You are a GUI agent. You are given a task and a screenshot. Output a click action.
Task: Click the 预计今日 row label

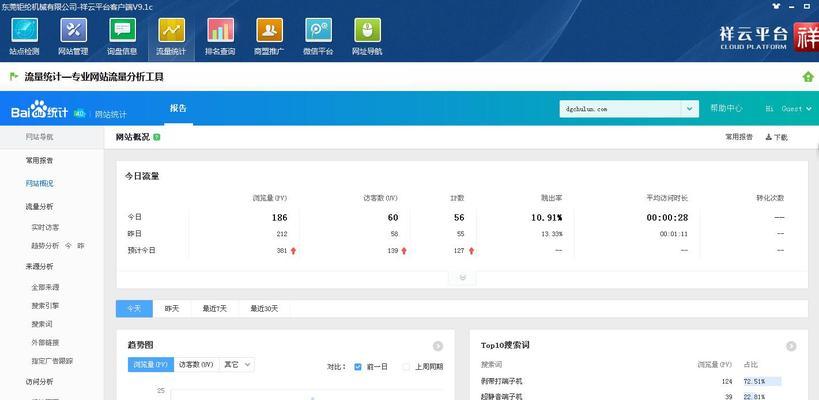tap(142, 250)
